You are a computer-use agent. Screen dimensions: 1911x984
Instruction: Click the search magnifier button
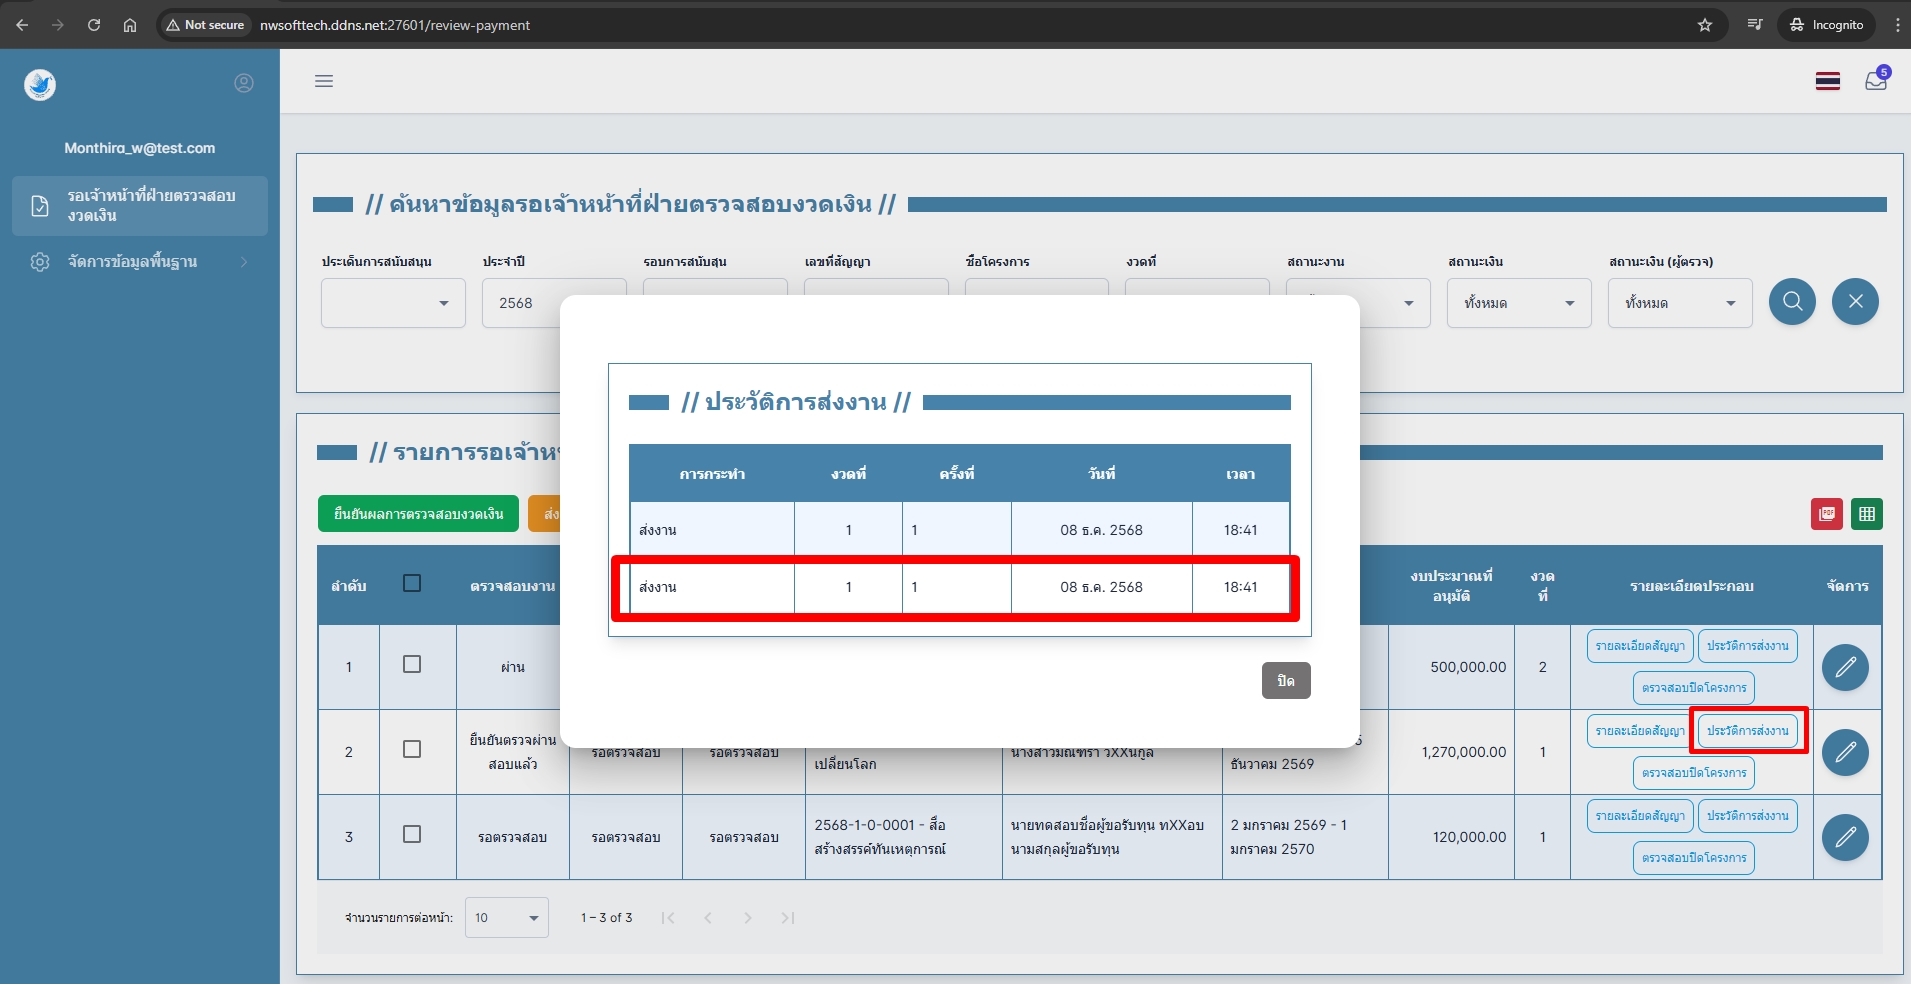coord(1792,302)
